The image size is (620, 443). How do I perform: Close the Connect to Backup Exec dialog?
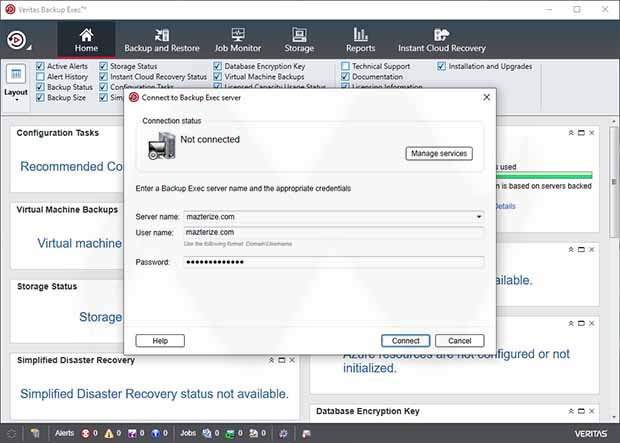click(487, 97)
